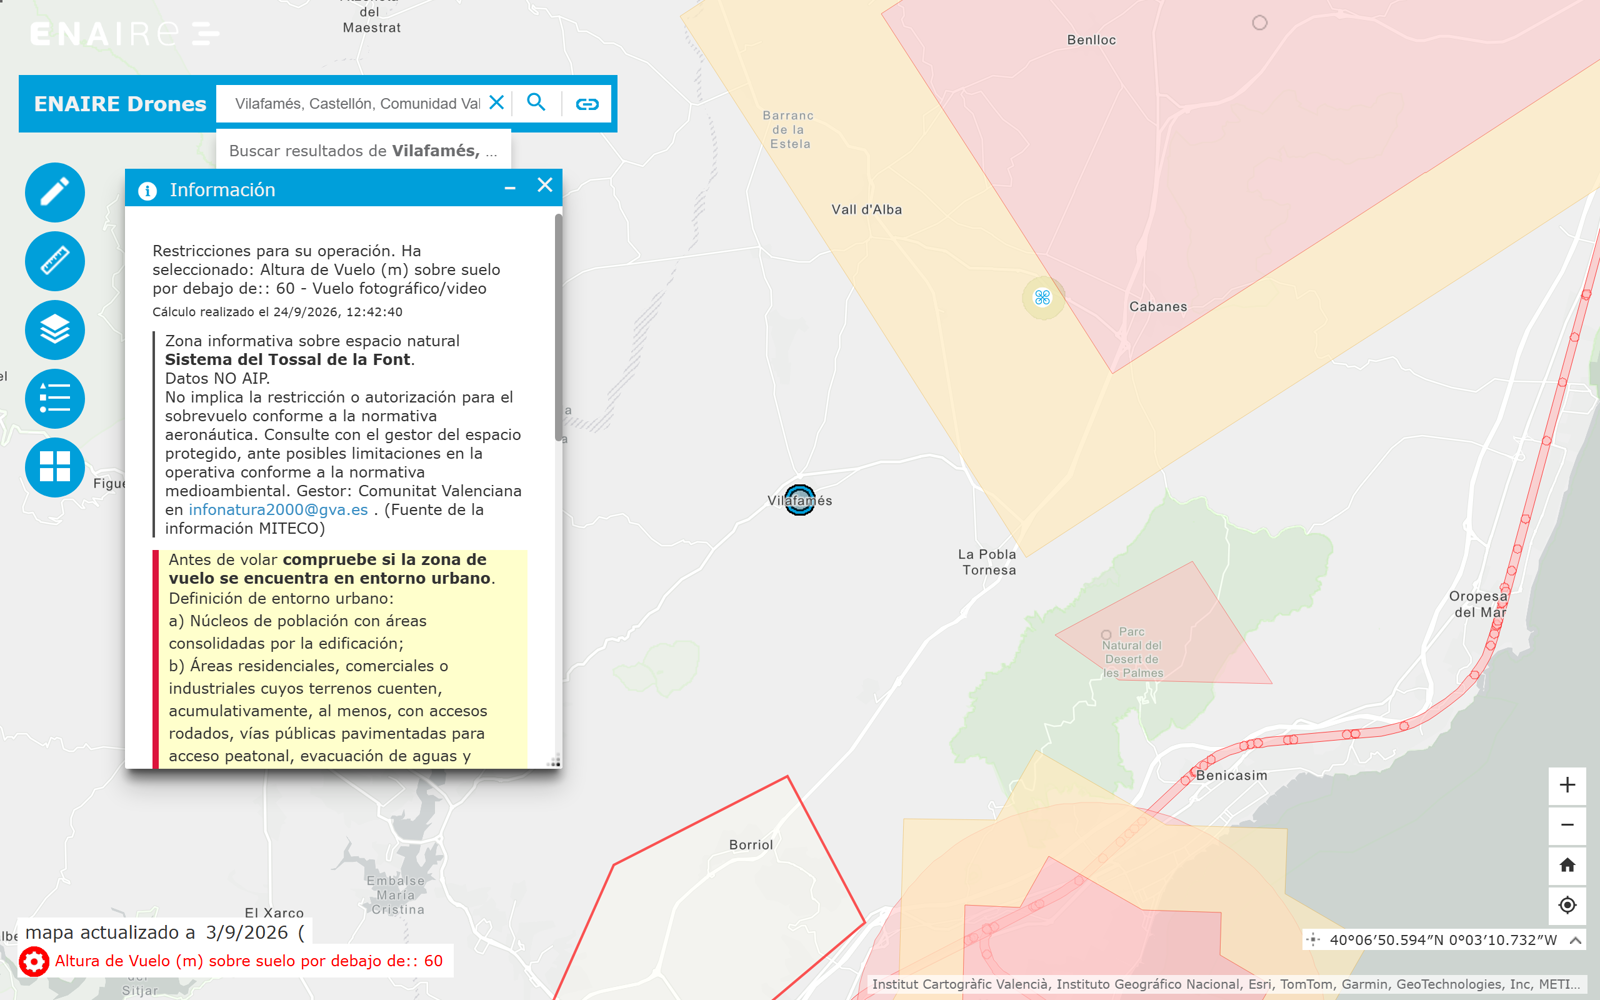Select 'Buscar resultados de Vilafamés' suggestion

point(363,151)
